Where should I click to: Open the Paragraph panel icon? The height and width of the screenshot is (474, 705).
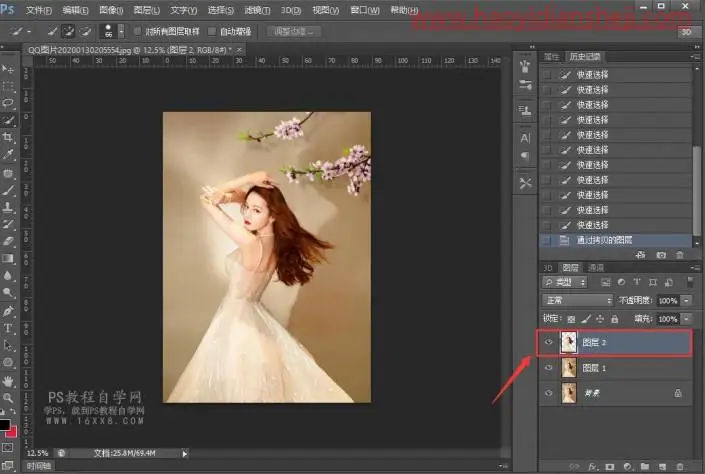525,156
